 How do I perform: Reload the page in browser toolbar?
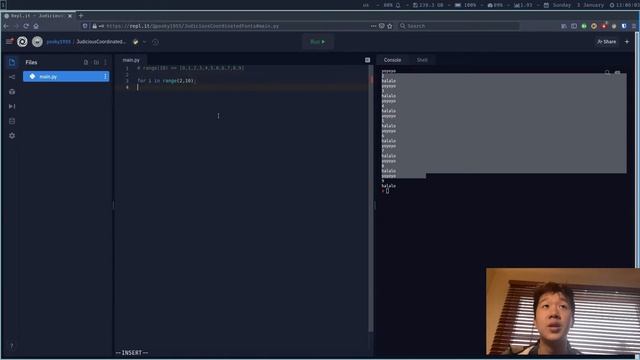(x=26, y=26)
